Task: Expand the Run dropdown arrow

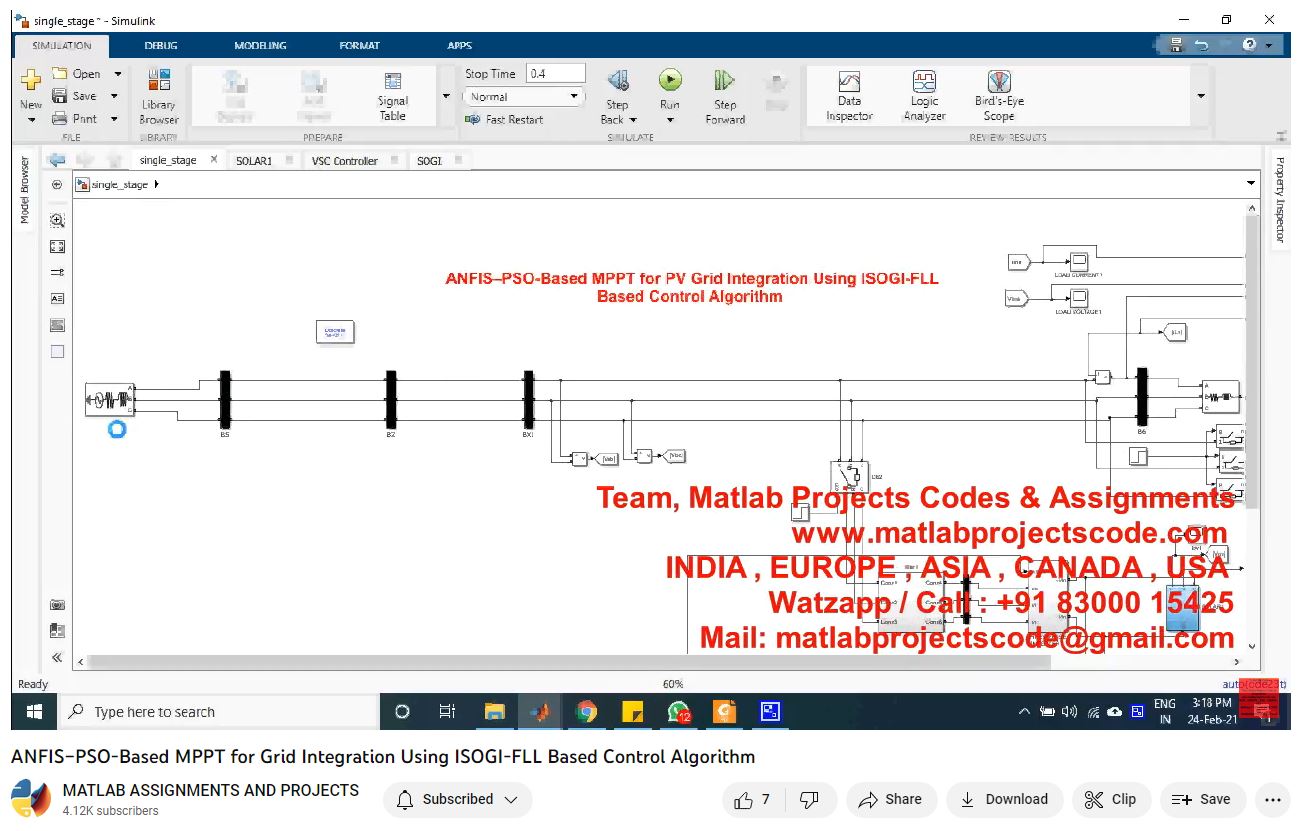Action: click(670, 120)
